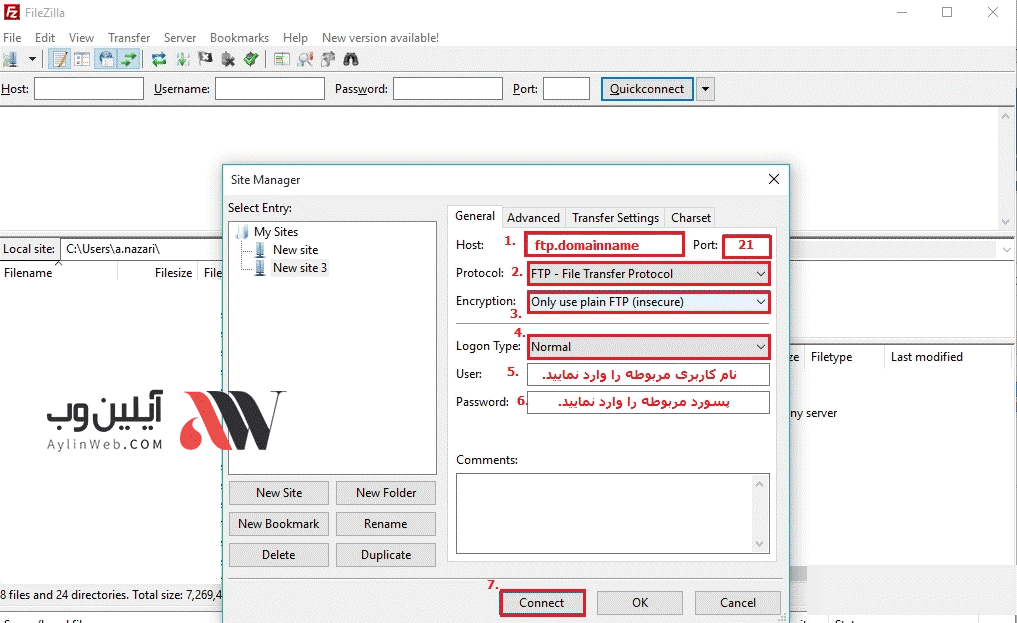
Task: Click the New version available! menu item
Action: coord(380,38)
